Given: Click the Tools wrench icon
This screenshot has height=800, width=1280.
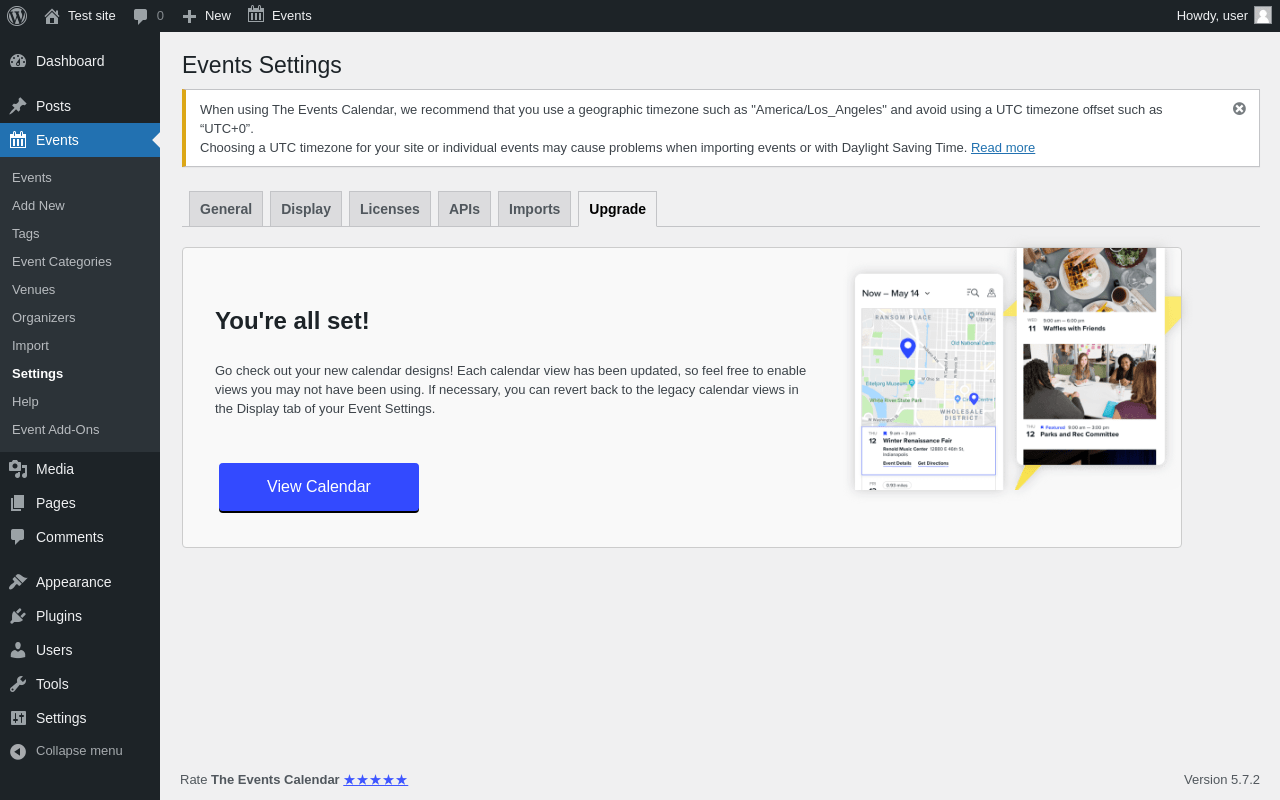Looking at the screenshot, I should (18, 684).
